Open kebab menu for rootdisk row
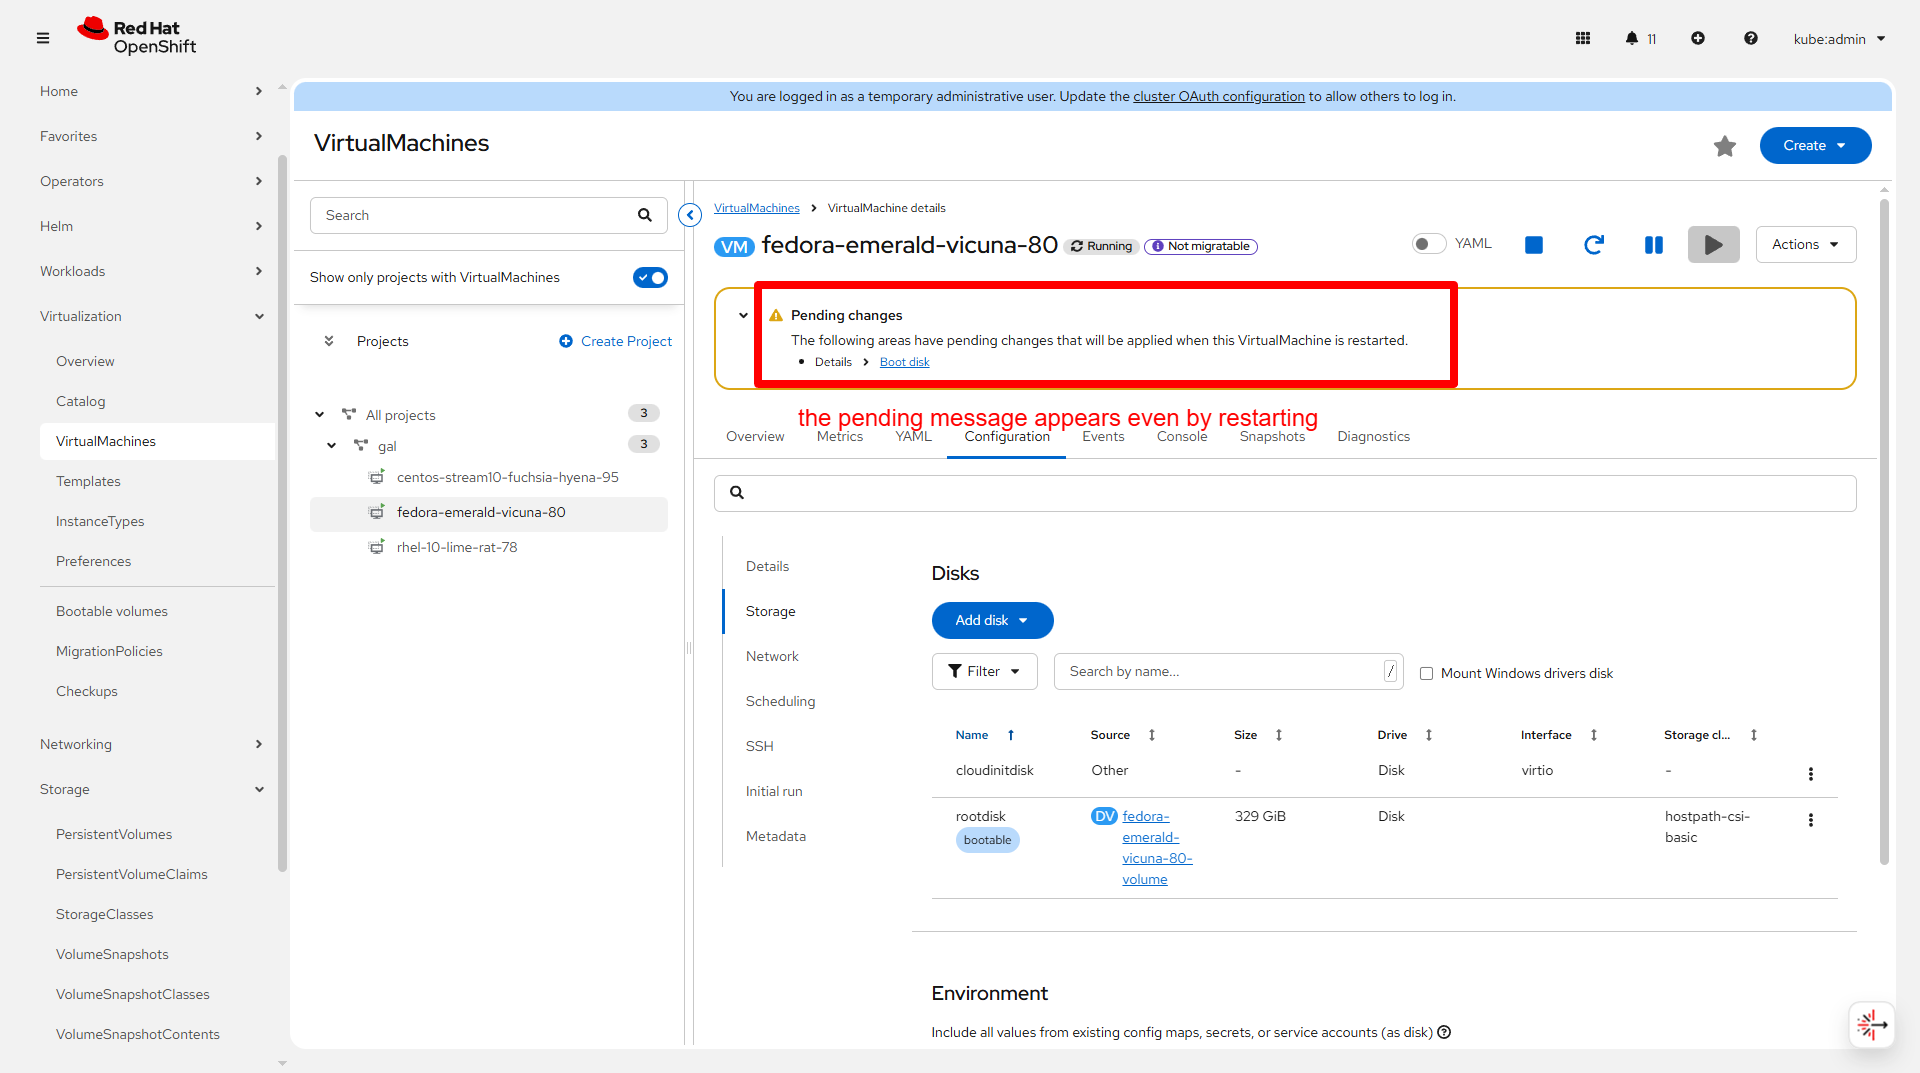1920x1073 pixels. (1811, 820)
